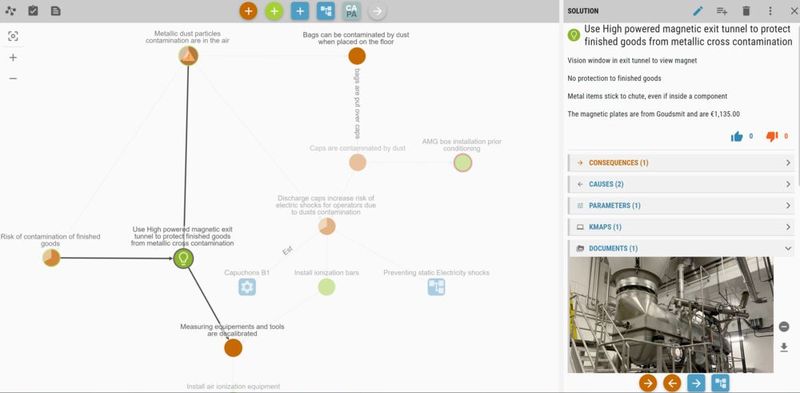The height and width of the screenshot is (393, 800).
Task: Delete the solution with trash icon
Action: (x=746, y=11)
